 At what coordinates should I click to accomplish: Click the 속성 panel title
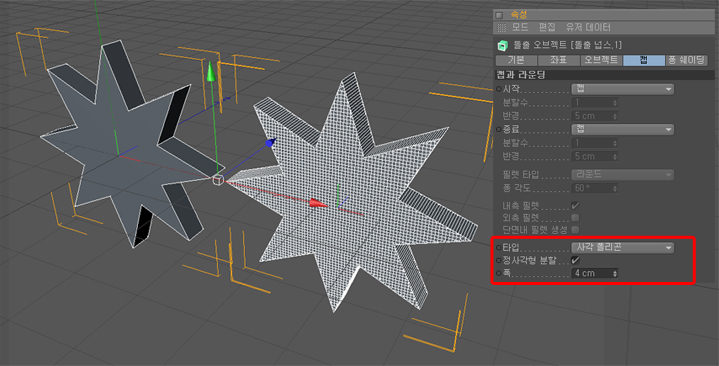(x=519, y=15)
